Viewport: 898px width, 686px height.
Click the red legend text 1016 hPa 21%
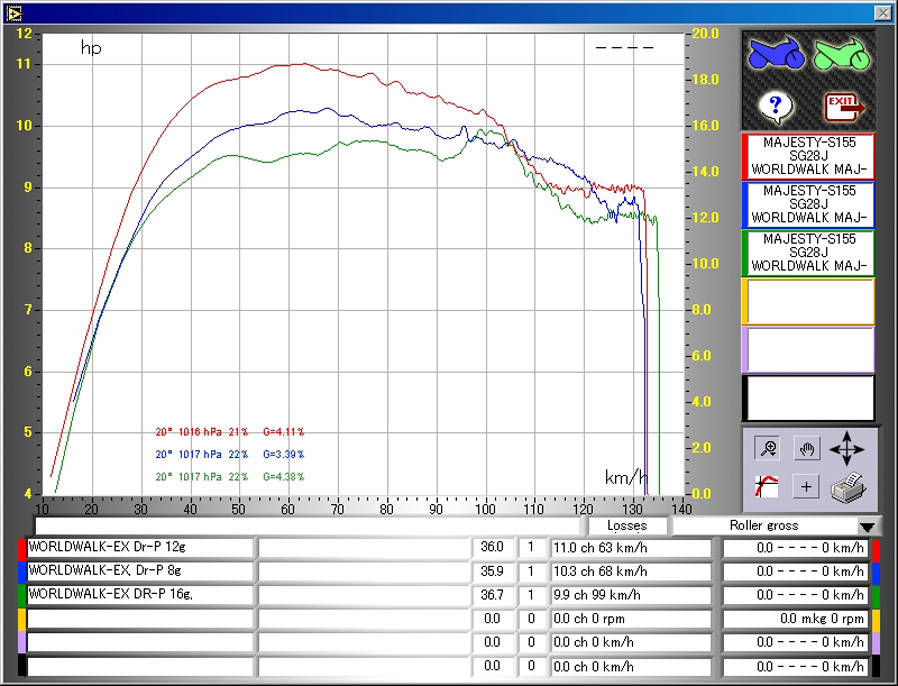point(213,432)
